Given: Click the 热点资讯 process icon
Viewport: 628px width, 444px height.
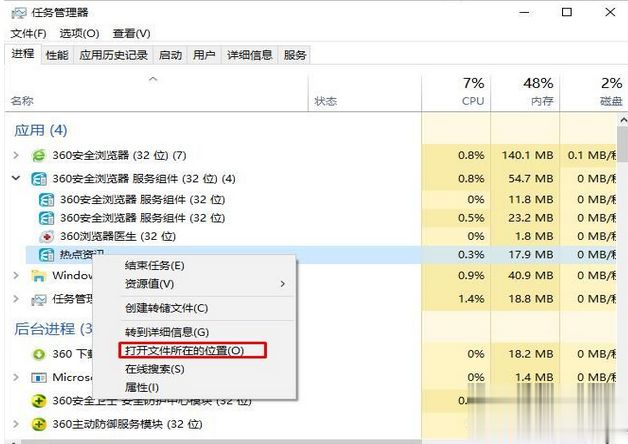Looking at the screenshot, I should click(x=46, y=255).
